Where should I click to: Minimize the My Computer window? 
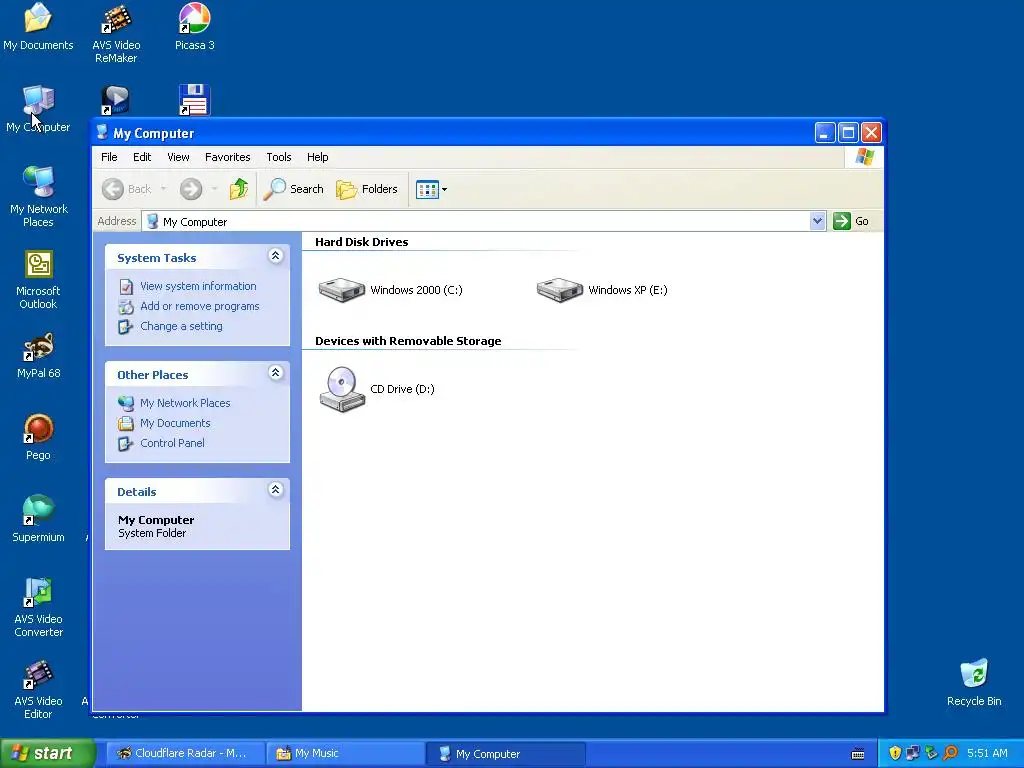(x=825, y=133)
